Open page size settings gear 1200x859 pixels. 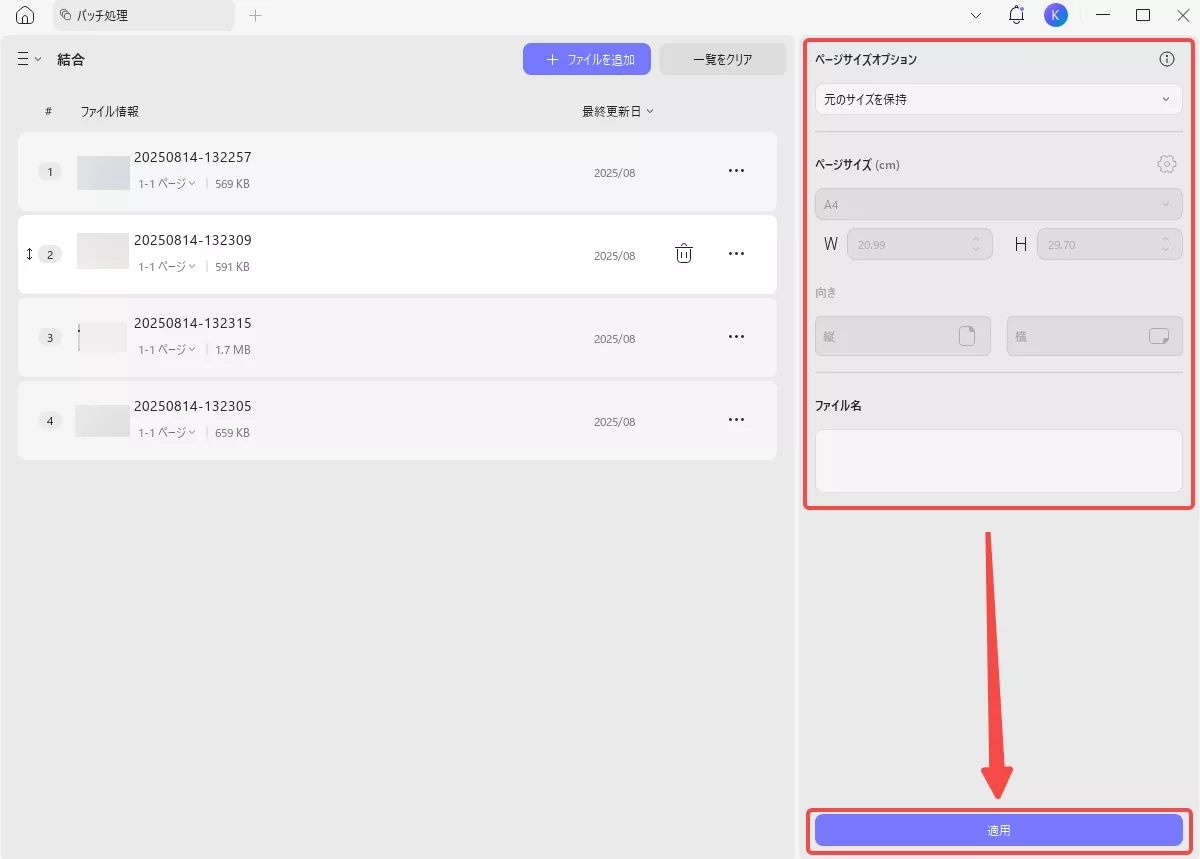tap(1166, 165)
